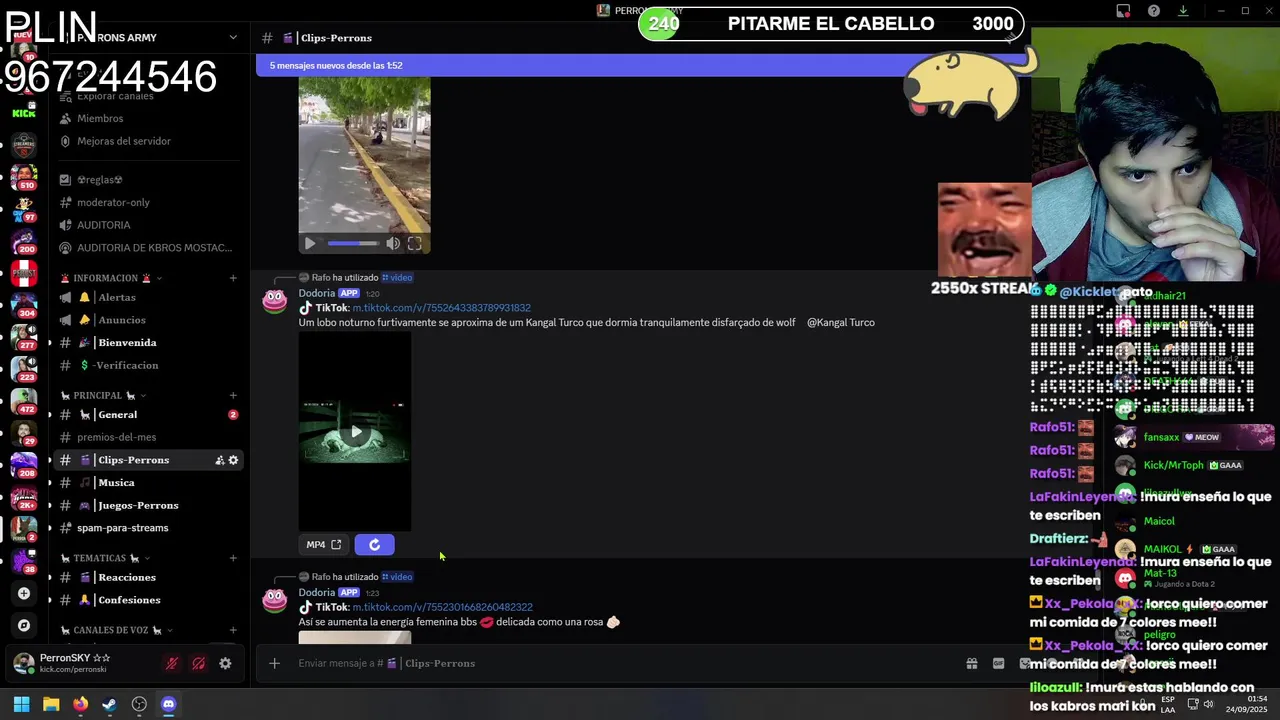Invite people icon on Clips-Perrons channel

click(219, 460)
